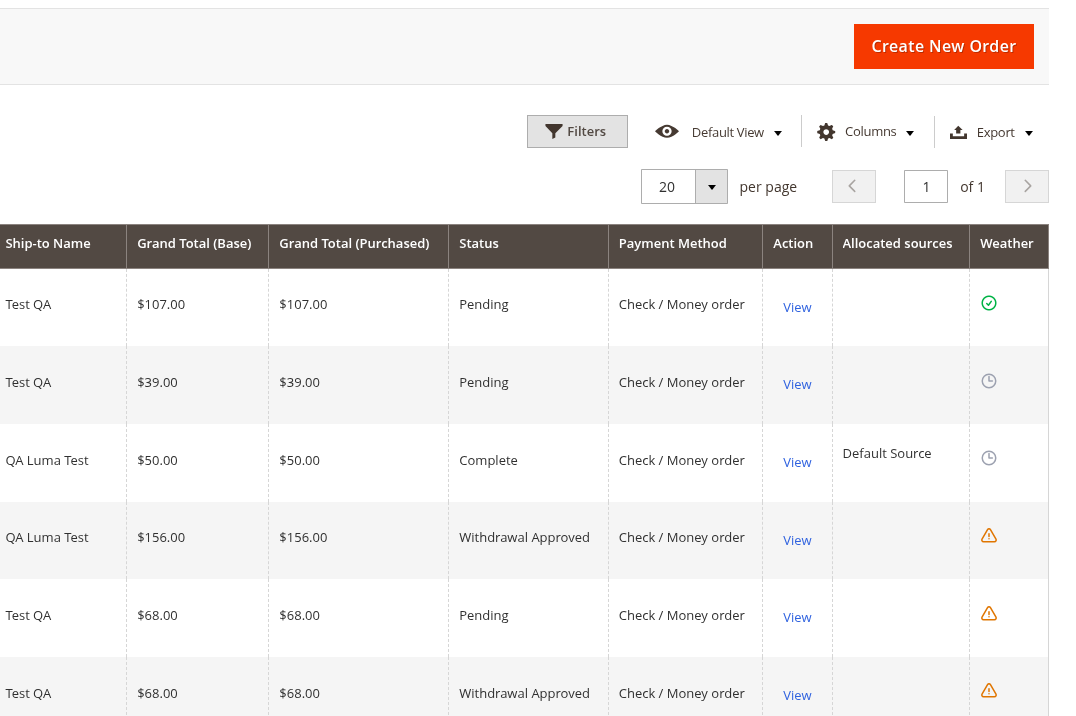Click the warning triangle icon for $156.00 order
The image size is (1076, 716).
click(989, 535)
